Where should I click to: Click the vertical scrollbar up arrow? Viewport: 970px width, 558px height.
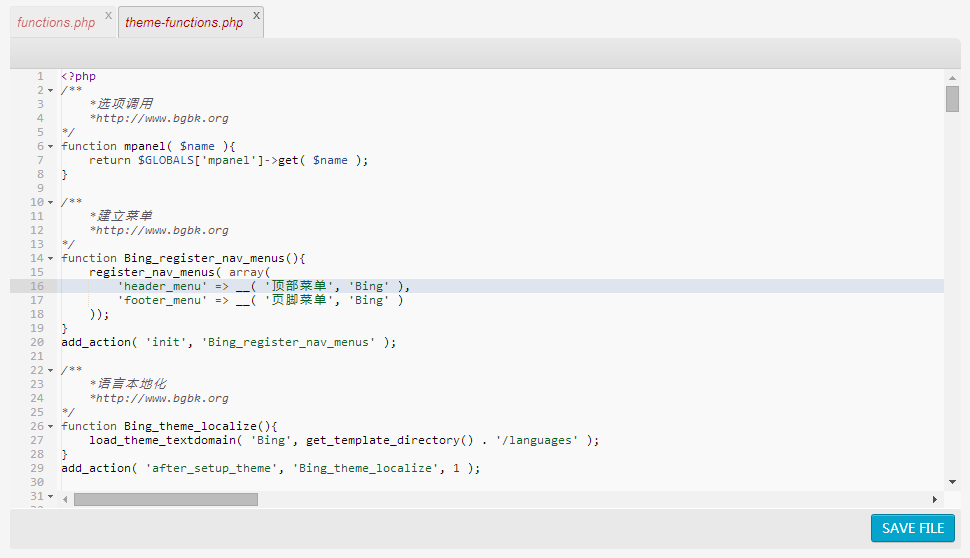coord(952,77)
